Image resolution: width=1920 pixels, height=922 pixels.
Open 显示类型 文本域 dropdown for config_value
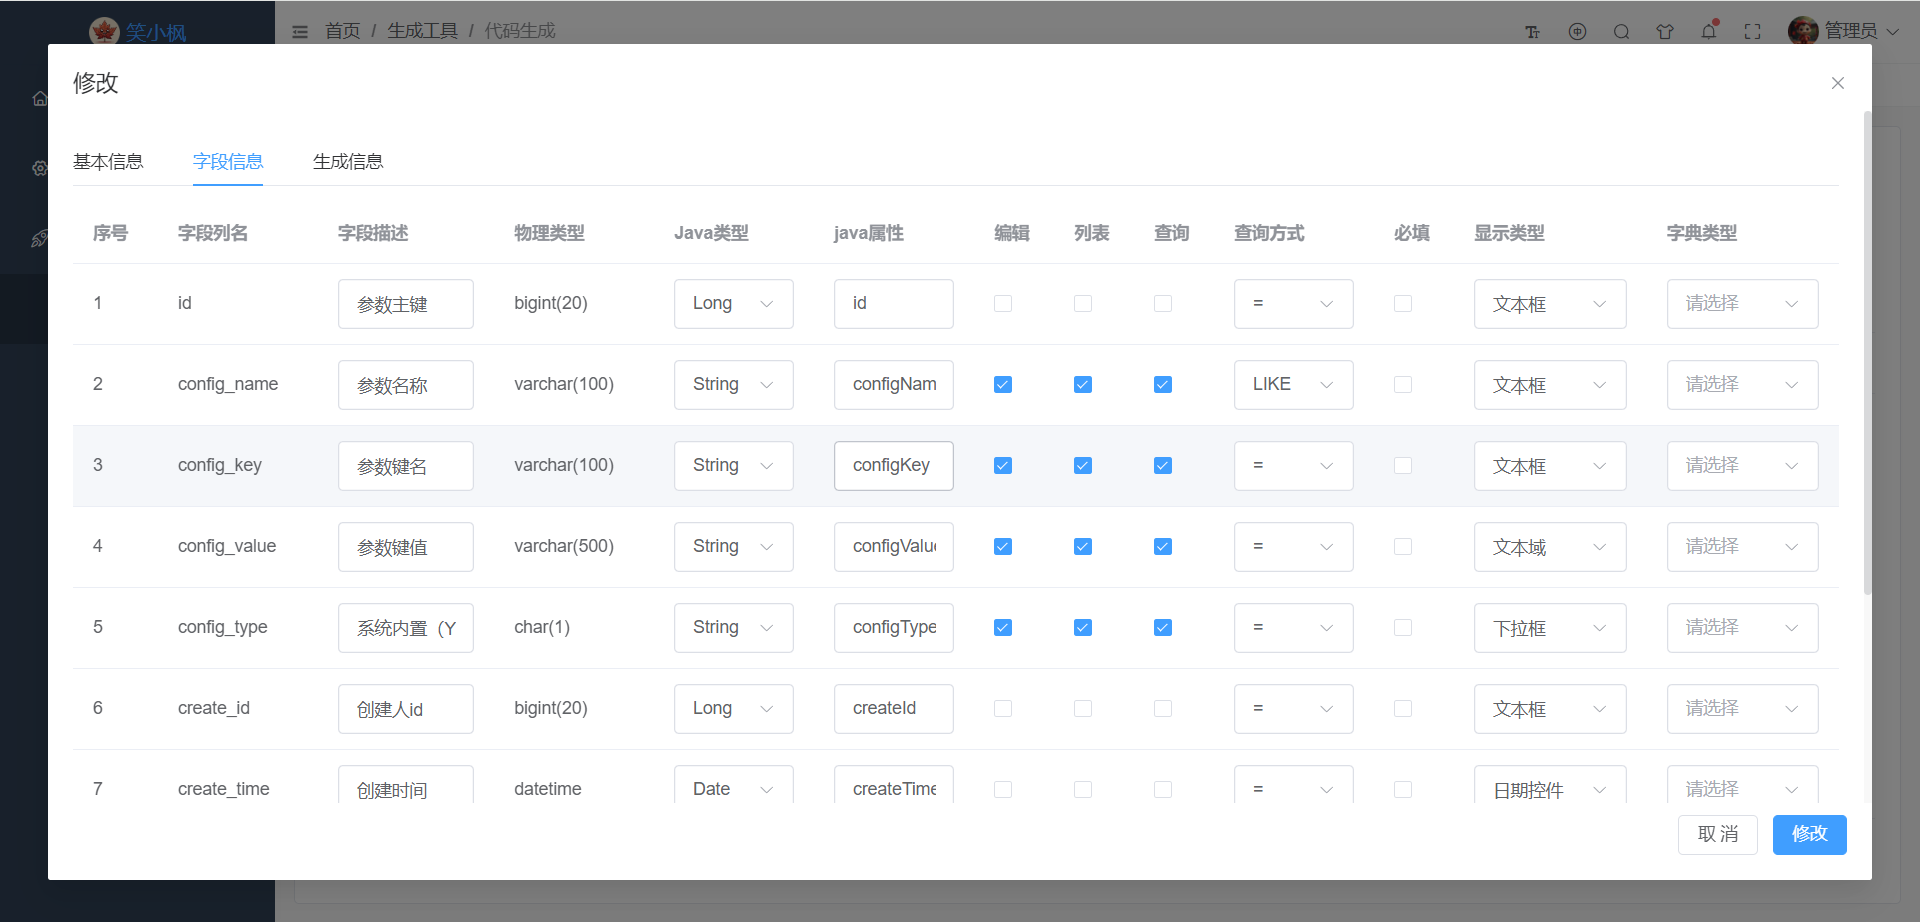click(1550, 547)
